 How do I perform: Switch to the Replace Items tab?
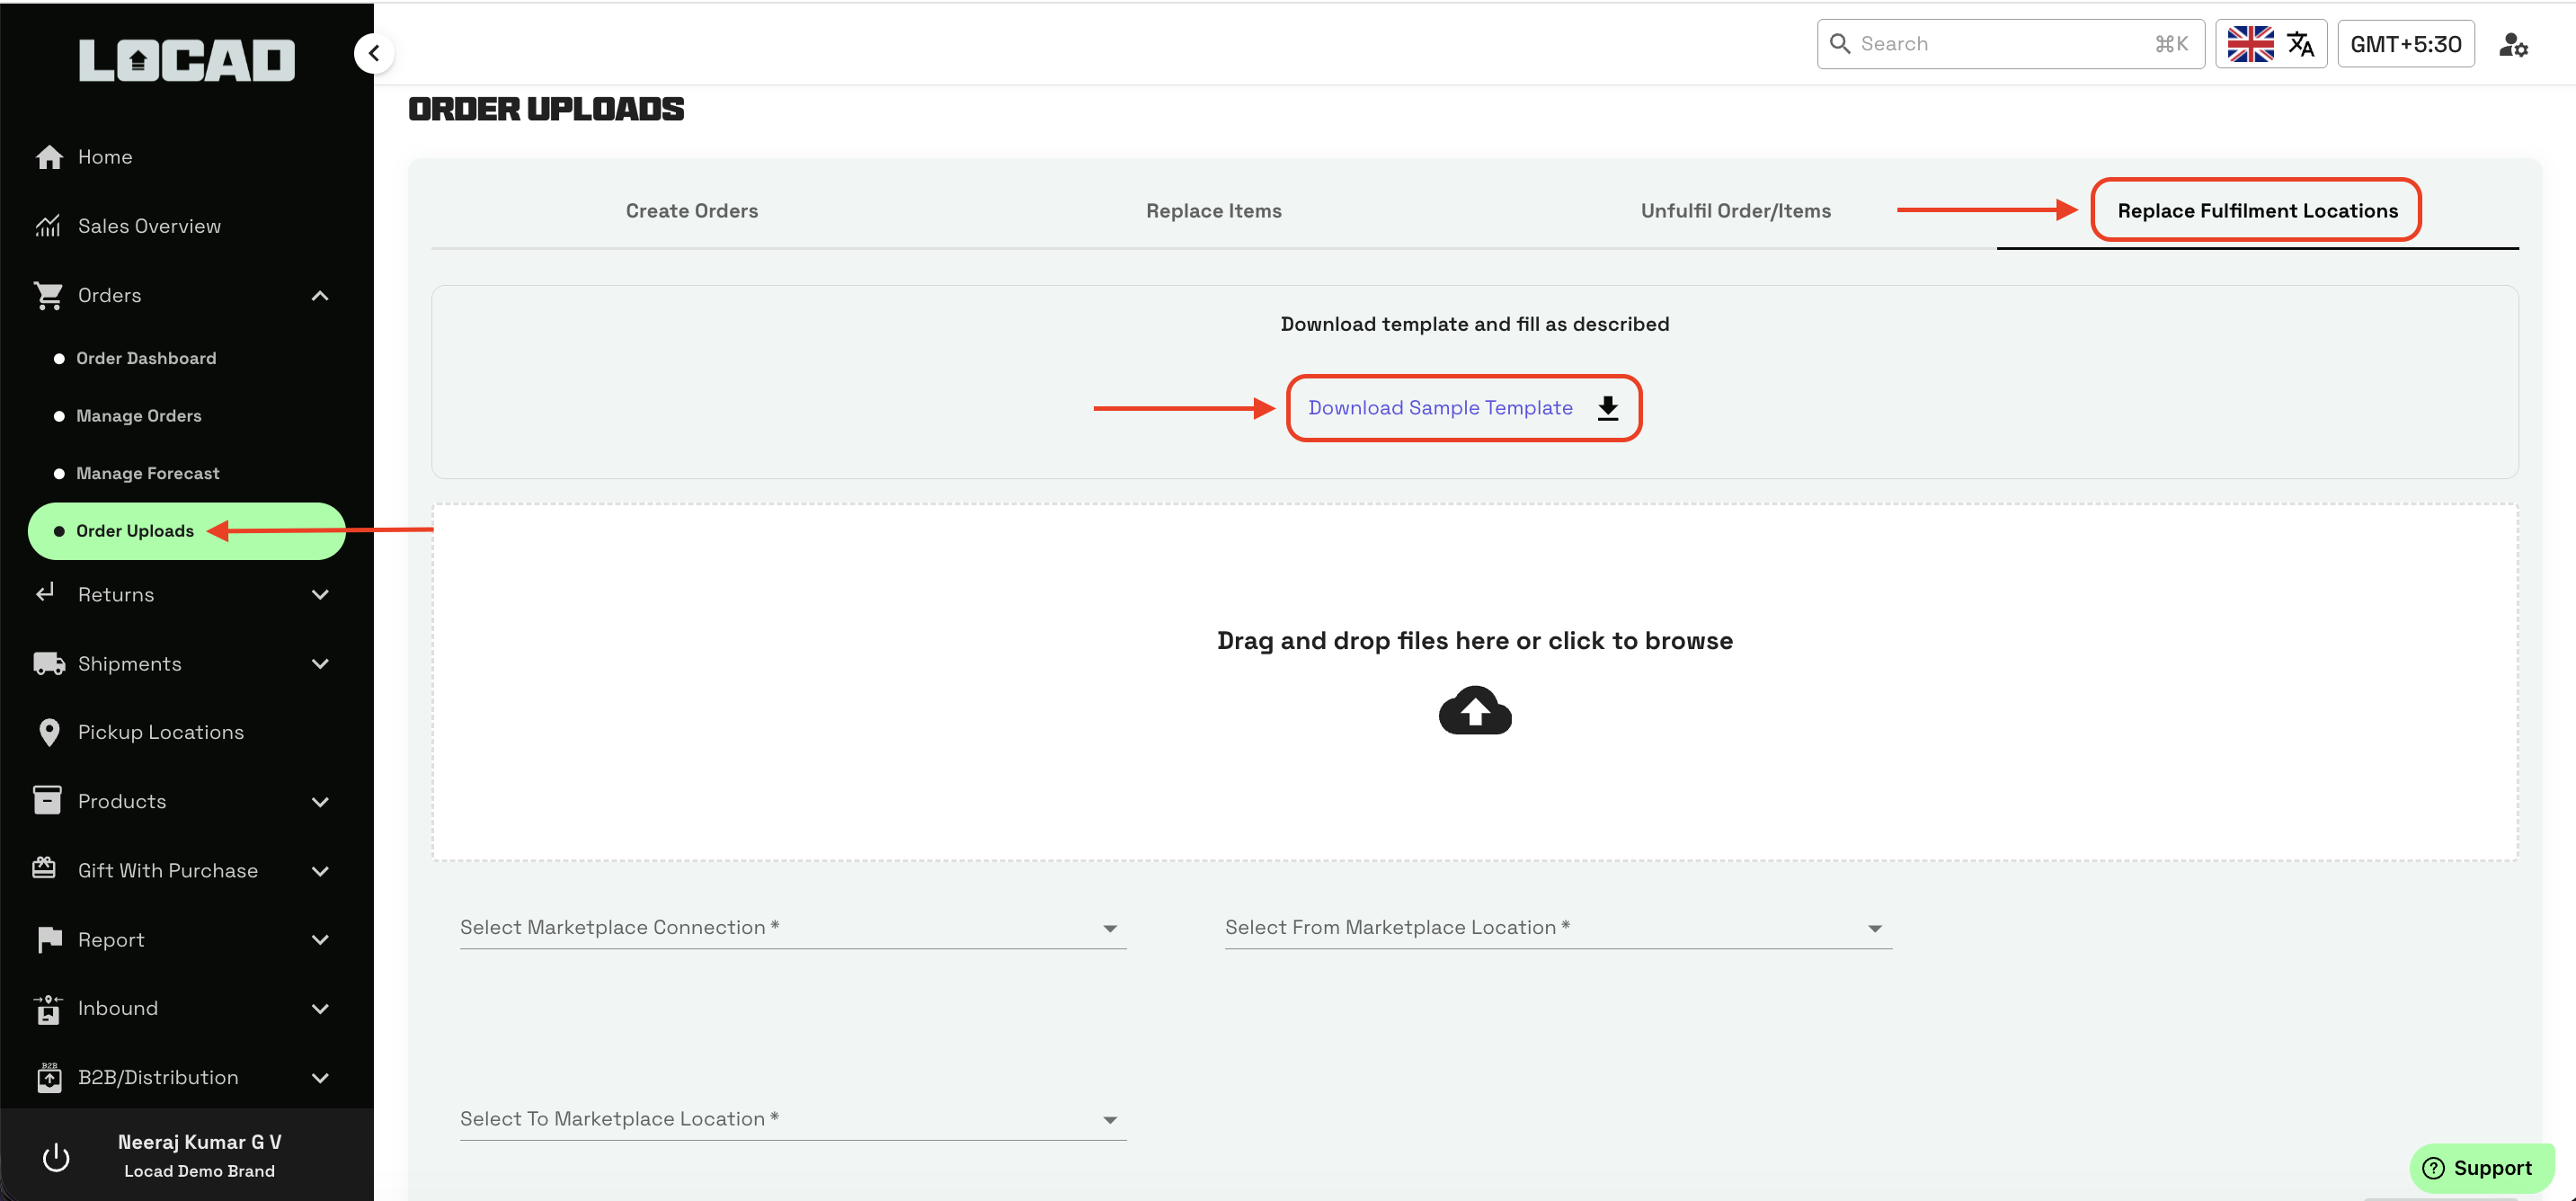click(1213, 211)
